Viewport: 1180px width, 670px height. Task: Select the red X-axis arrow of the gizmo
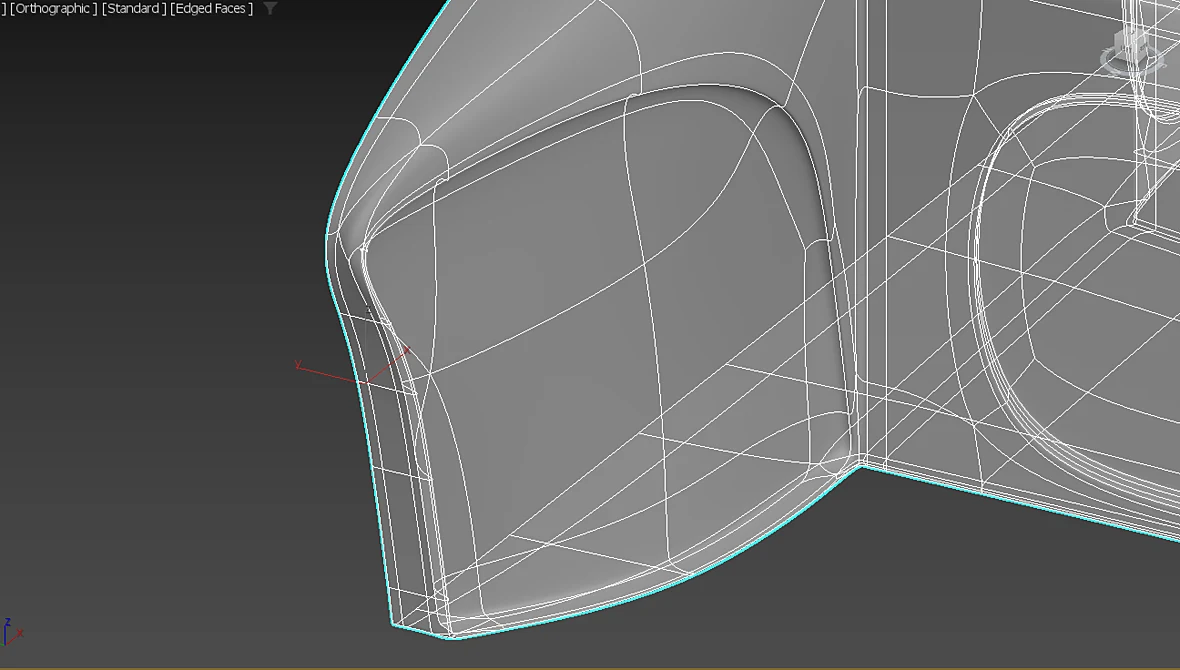[x=388, y=364]
